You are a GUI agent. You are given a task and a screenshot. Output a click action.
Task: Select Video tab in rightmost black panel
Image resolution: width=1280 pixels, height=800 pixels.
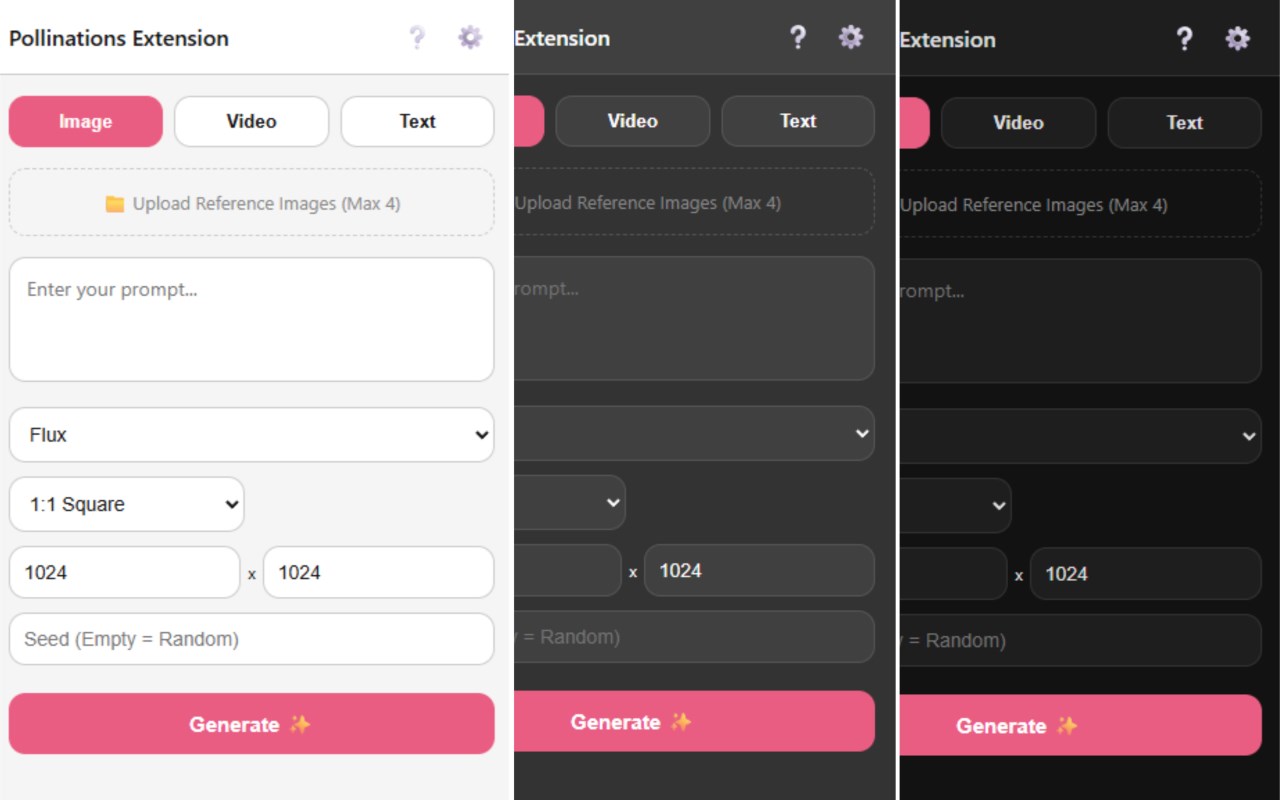coord(1019,123)
